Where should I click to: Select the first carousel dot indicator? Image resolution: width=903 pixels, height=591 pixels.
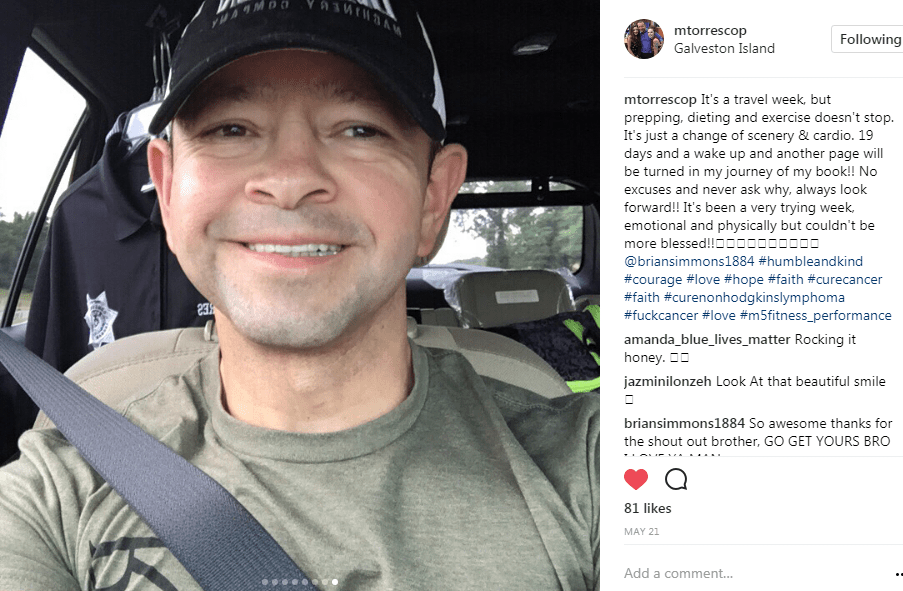pos(265,582)
